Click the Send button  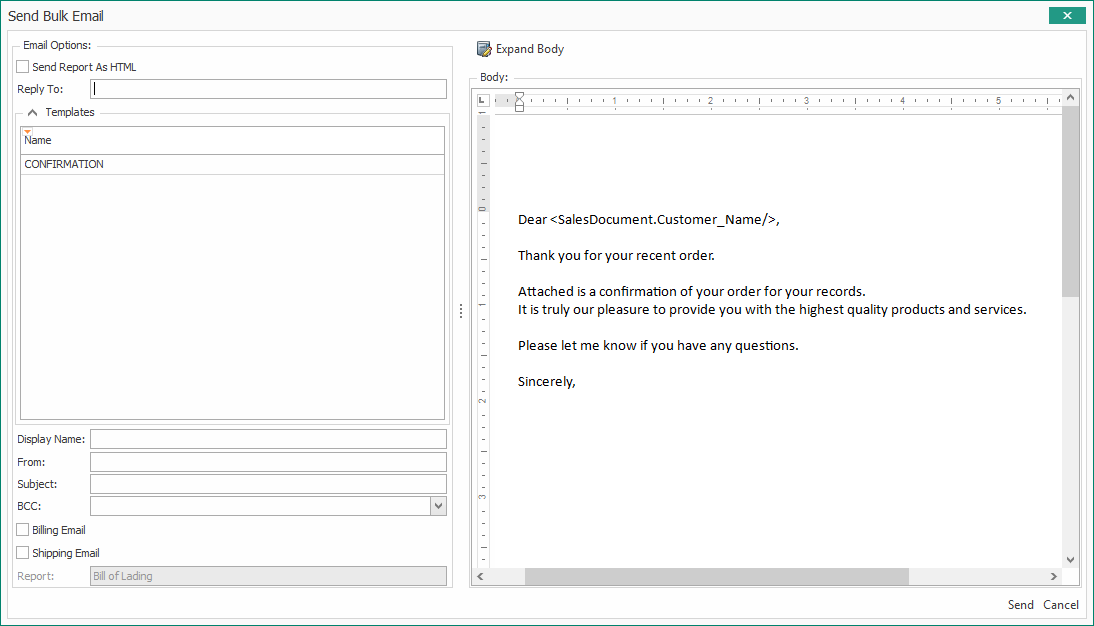coord(1020,605)
